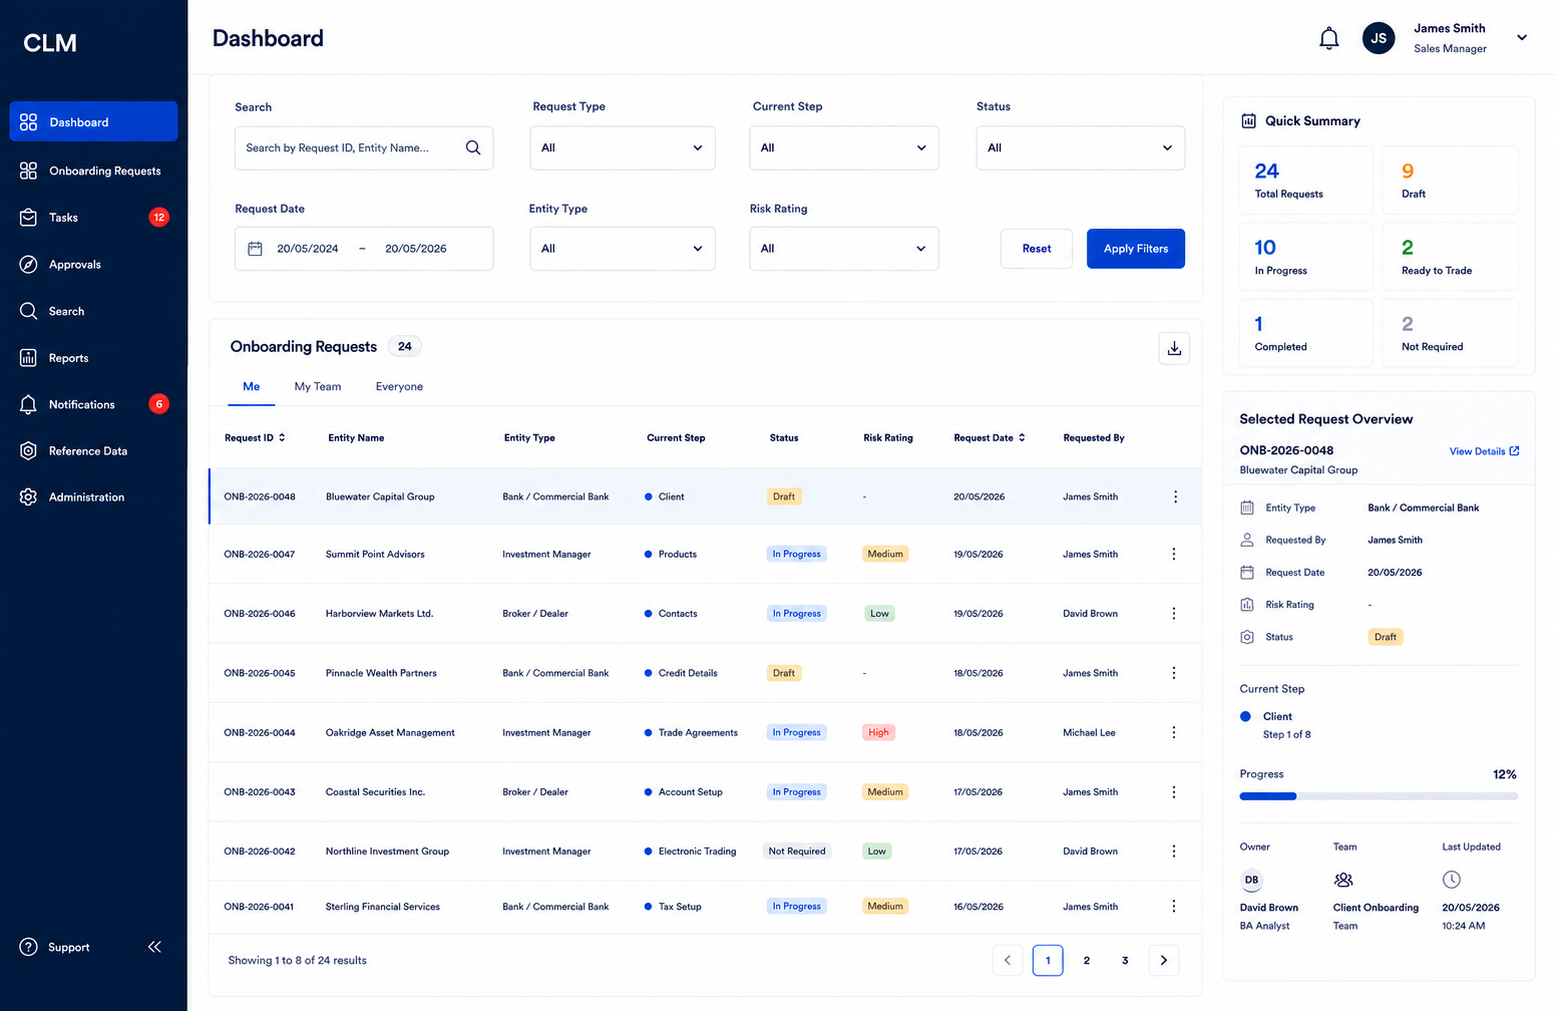Viewport: 1556px width, 1011px height.
Task: Switch to the Everyone tab
Action: coord(399,387)
